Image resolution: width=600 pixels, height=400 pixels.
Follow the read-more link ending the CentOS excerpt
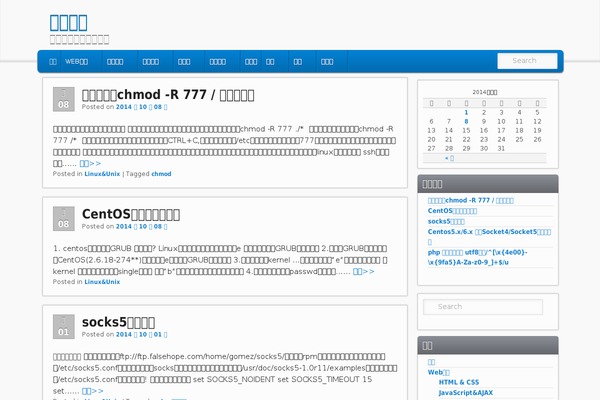click(364, 271)
